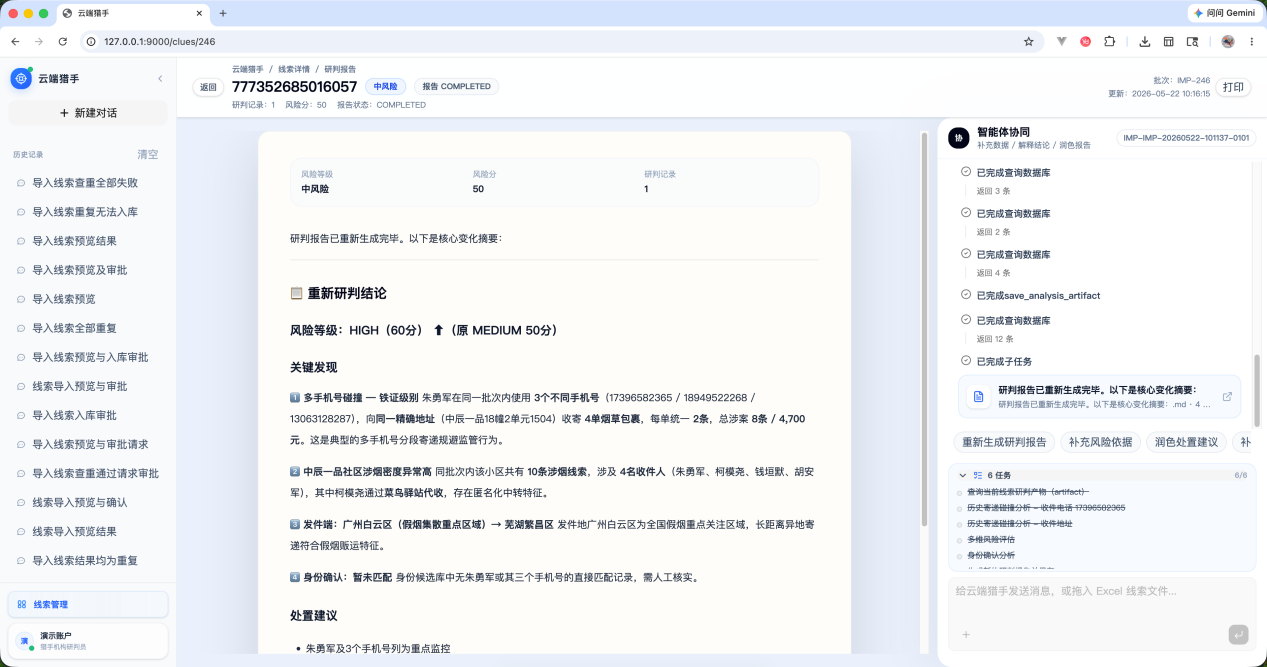Open the 演示账户 account card

pos(88,641)
